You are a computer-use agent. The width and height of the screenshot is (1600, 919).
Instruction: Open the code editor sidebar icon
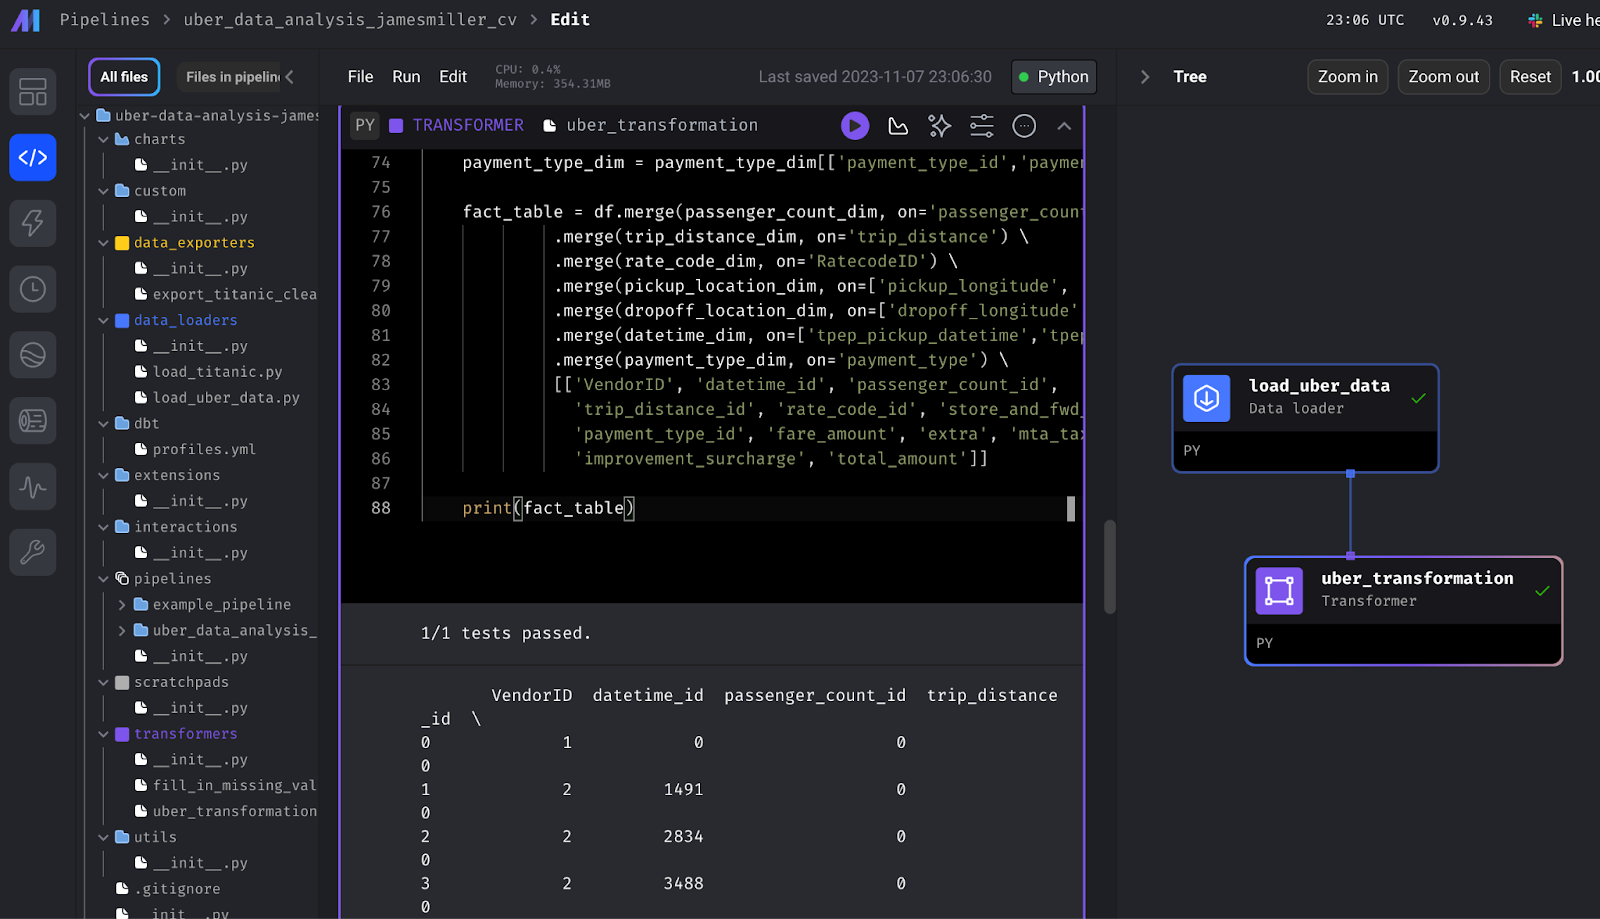coord(33,158)
